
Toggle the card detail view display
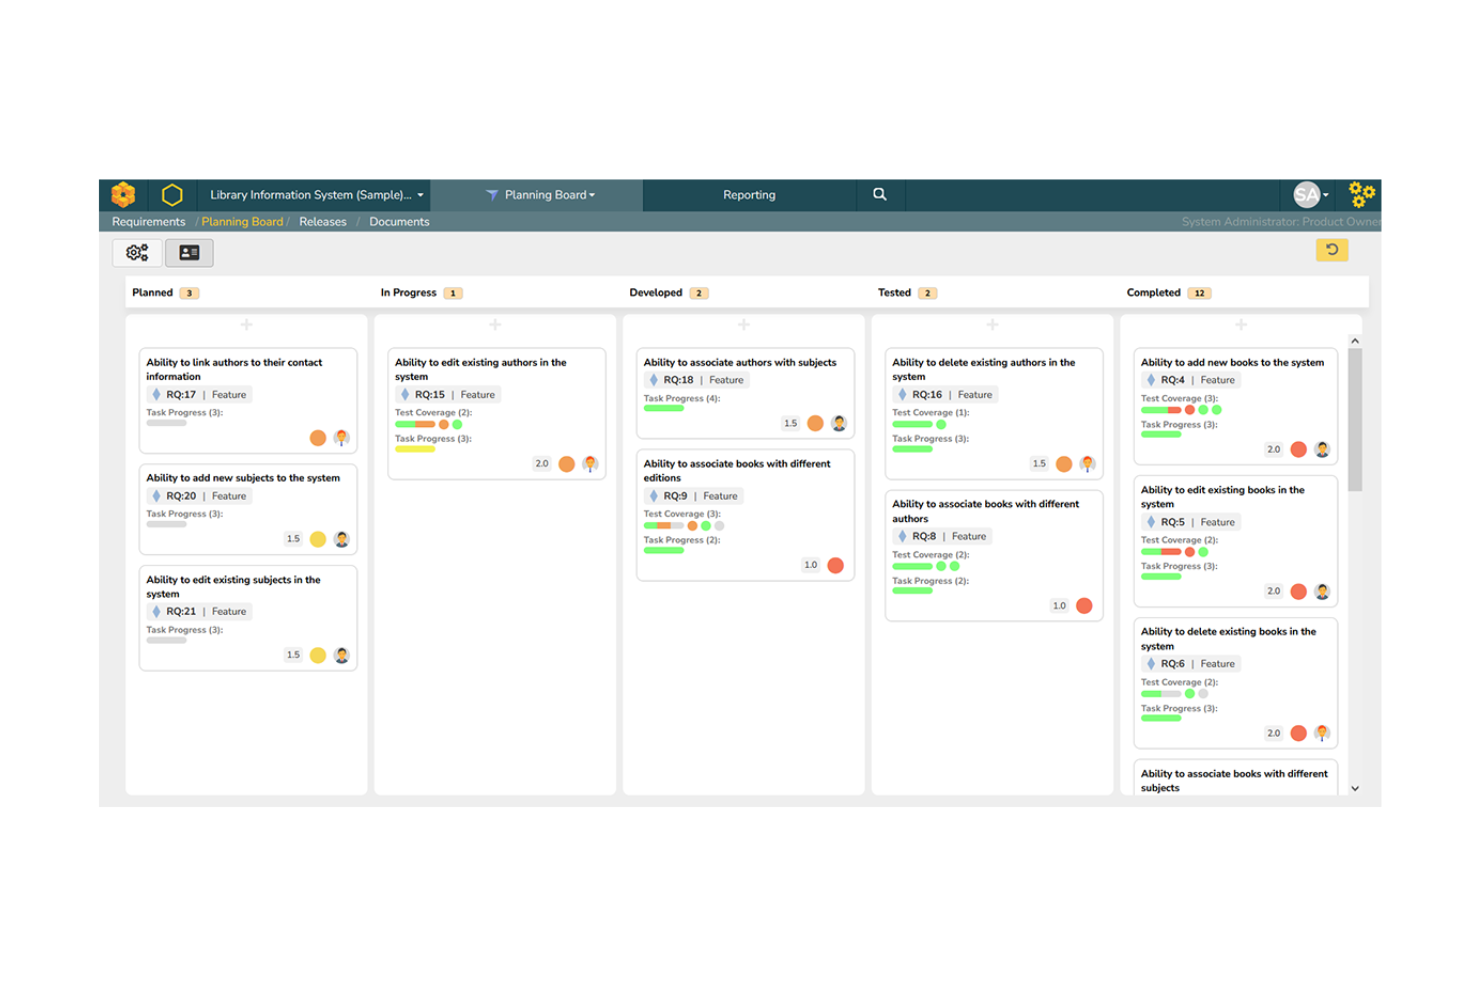[x=189, y=253]
